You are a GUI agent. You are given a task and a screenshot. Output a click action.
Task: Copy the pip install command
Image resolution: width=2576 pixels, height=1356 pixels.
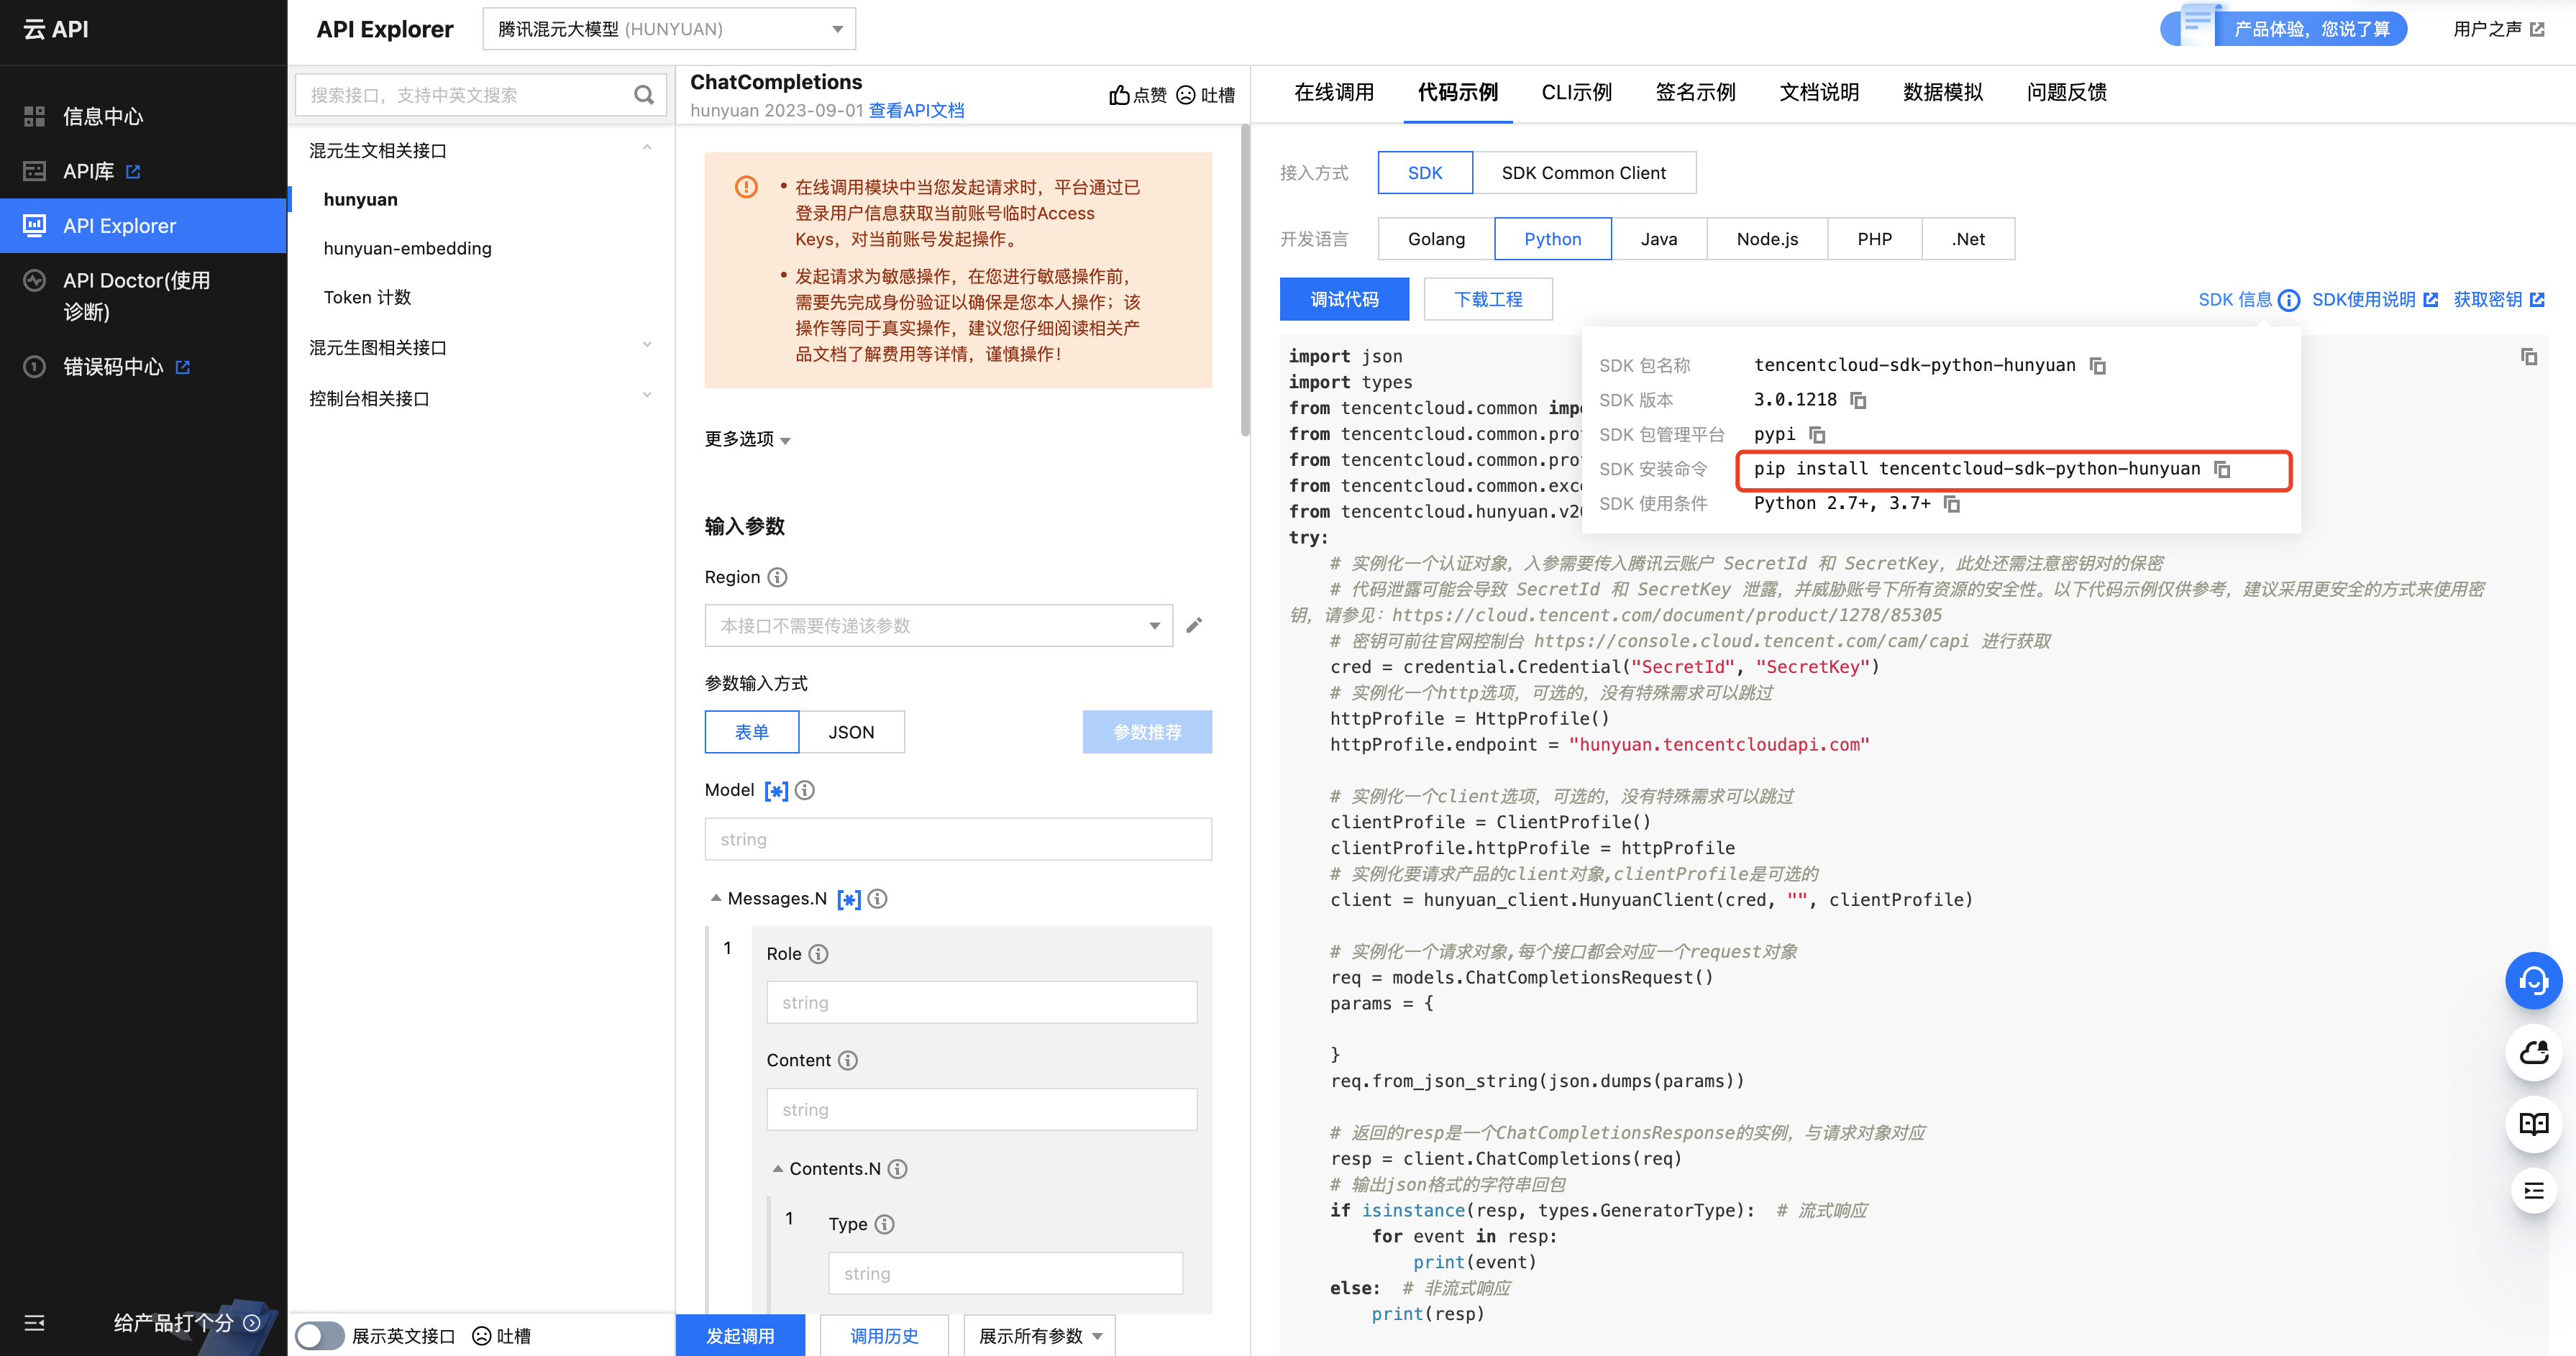[x=2222, y=469]
